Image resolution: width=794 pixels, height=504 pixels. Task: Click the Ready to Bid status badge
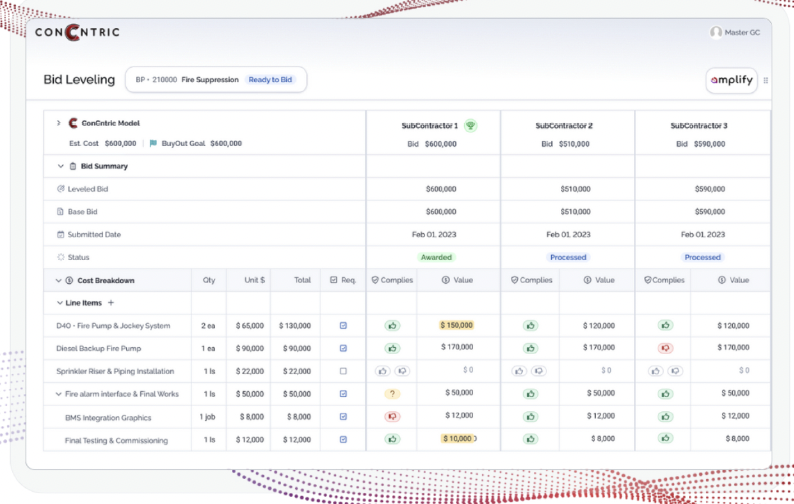272,79
